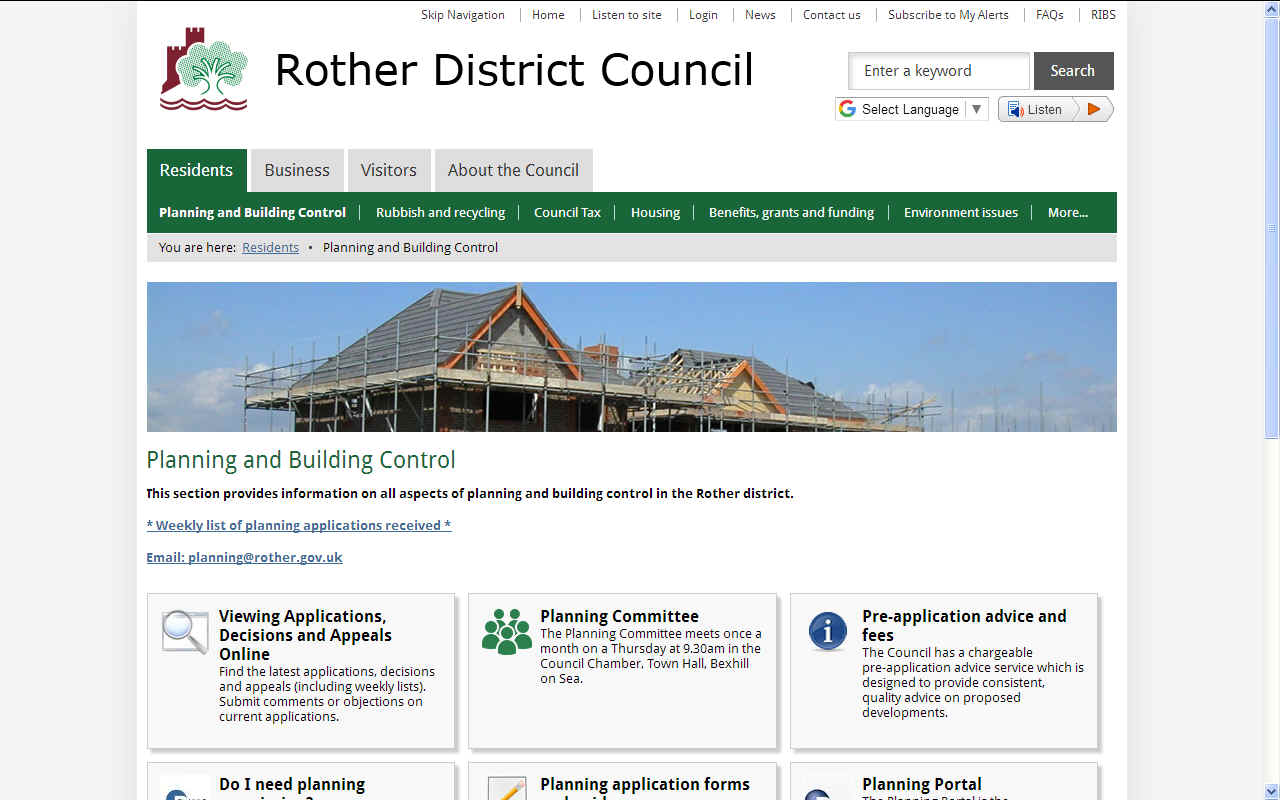The width and height of the screenshot is (1280, 800).
Task: Click Subscribe to My Alerts link
Action: [948, 15]
